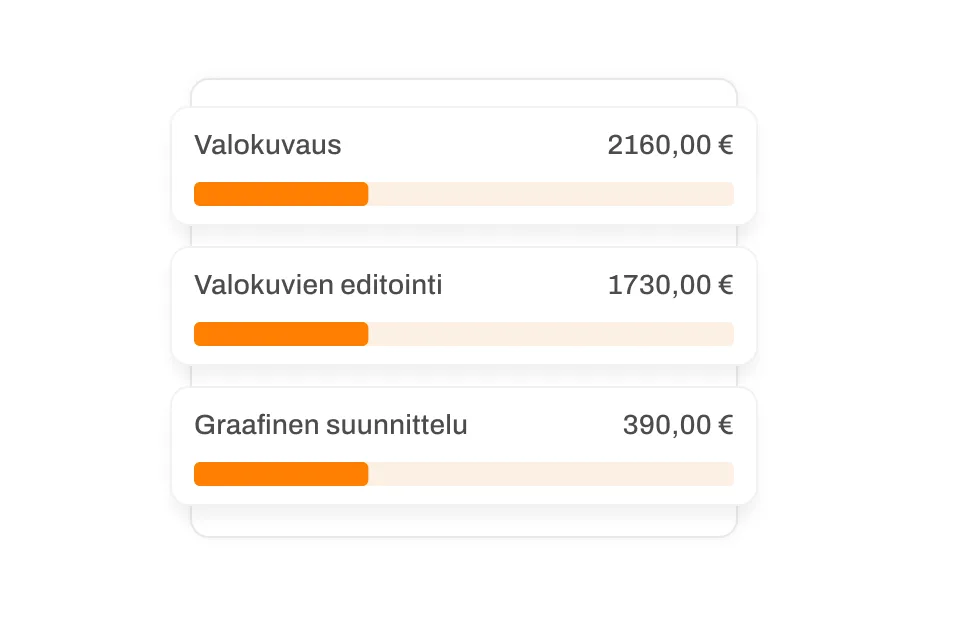Click the Valokuvien editointi progress bar
This screenshot has width=958, height=642.
point(465,333)
